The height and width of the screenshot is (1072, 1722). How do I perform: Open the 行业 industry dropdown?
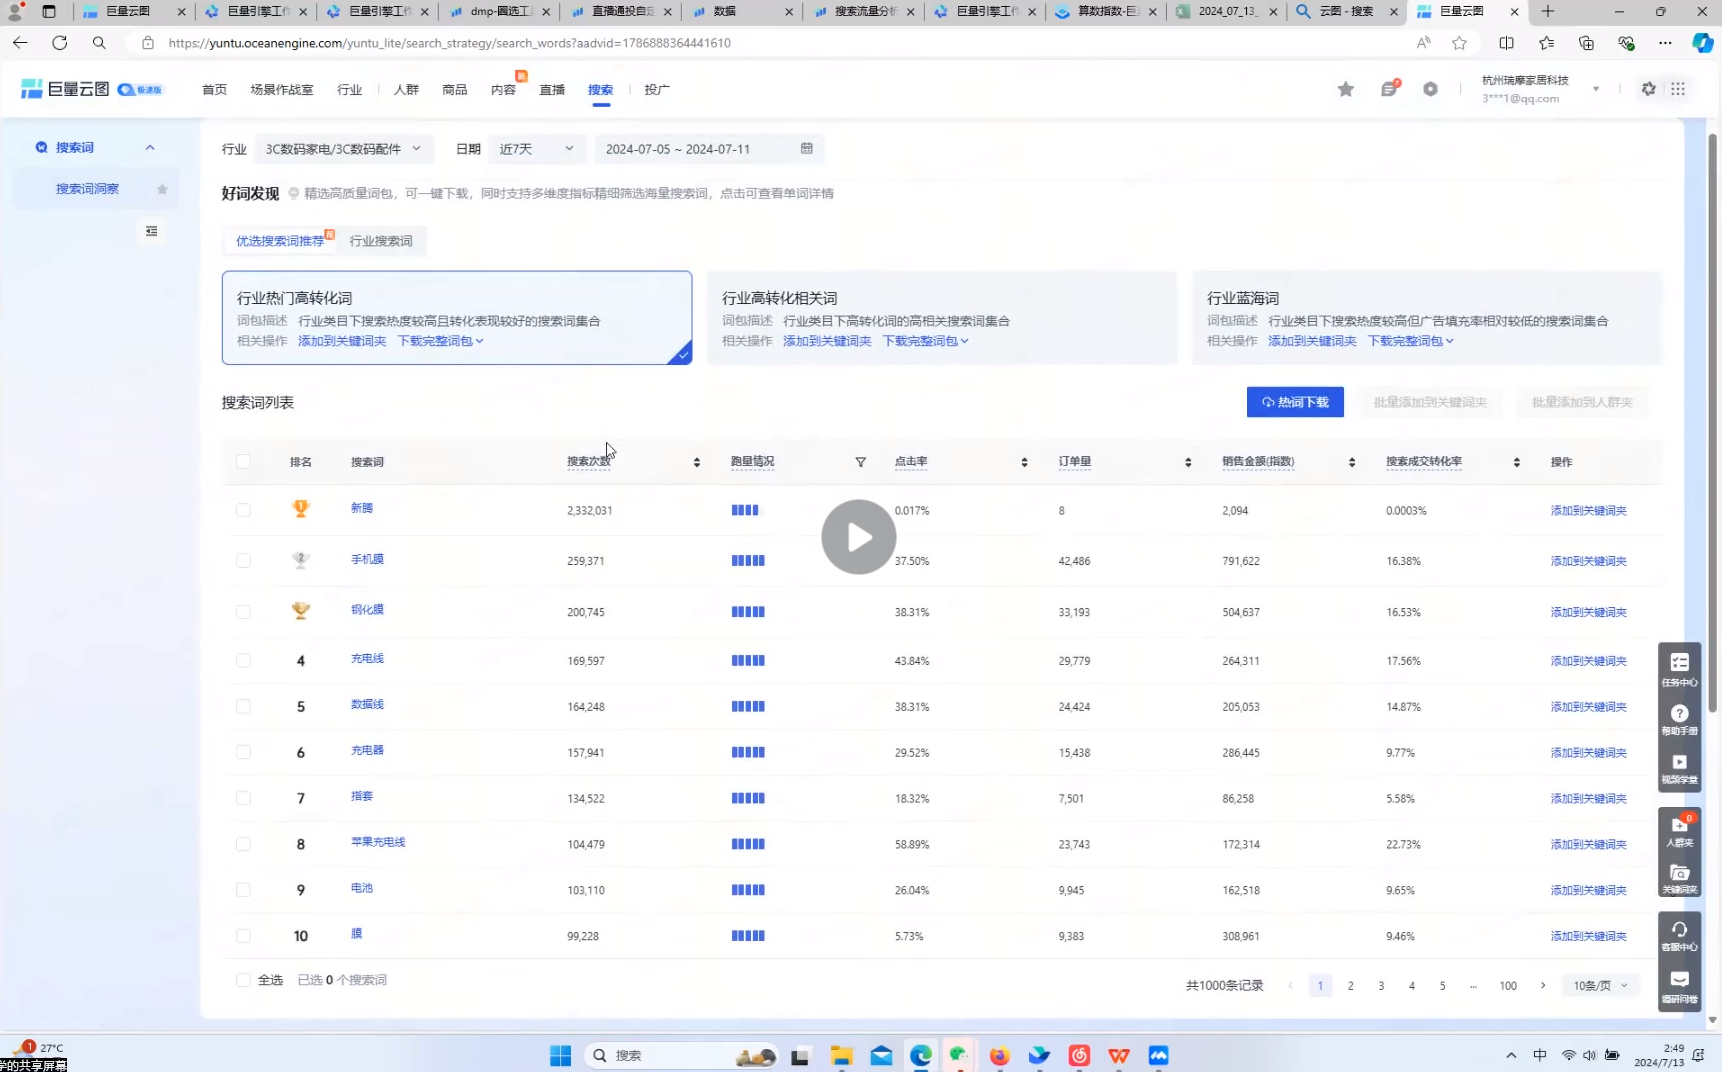343,149
